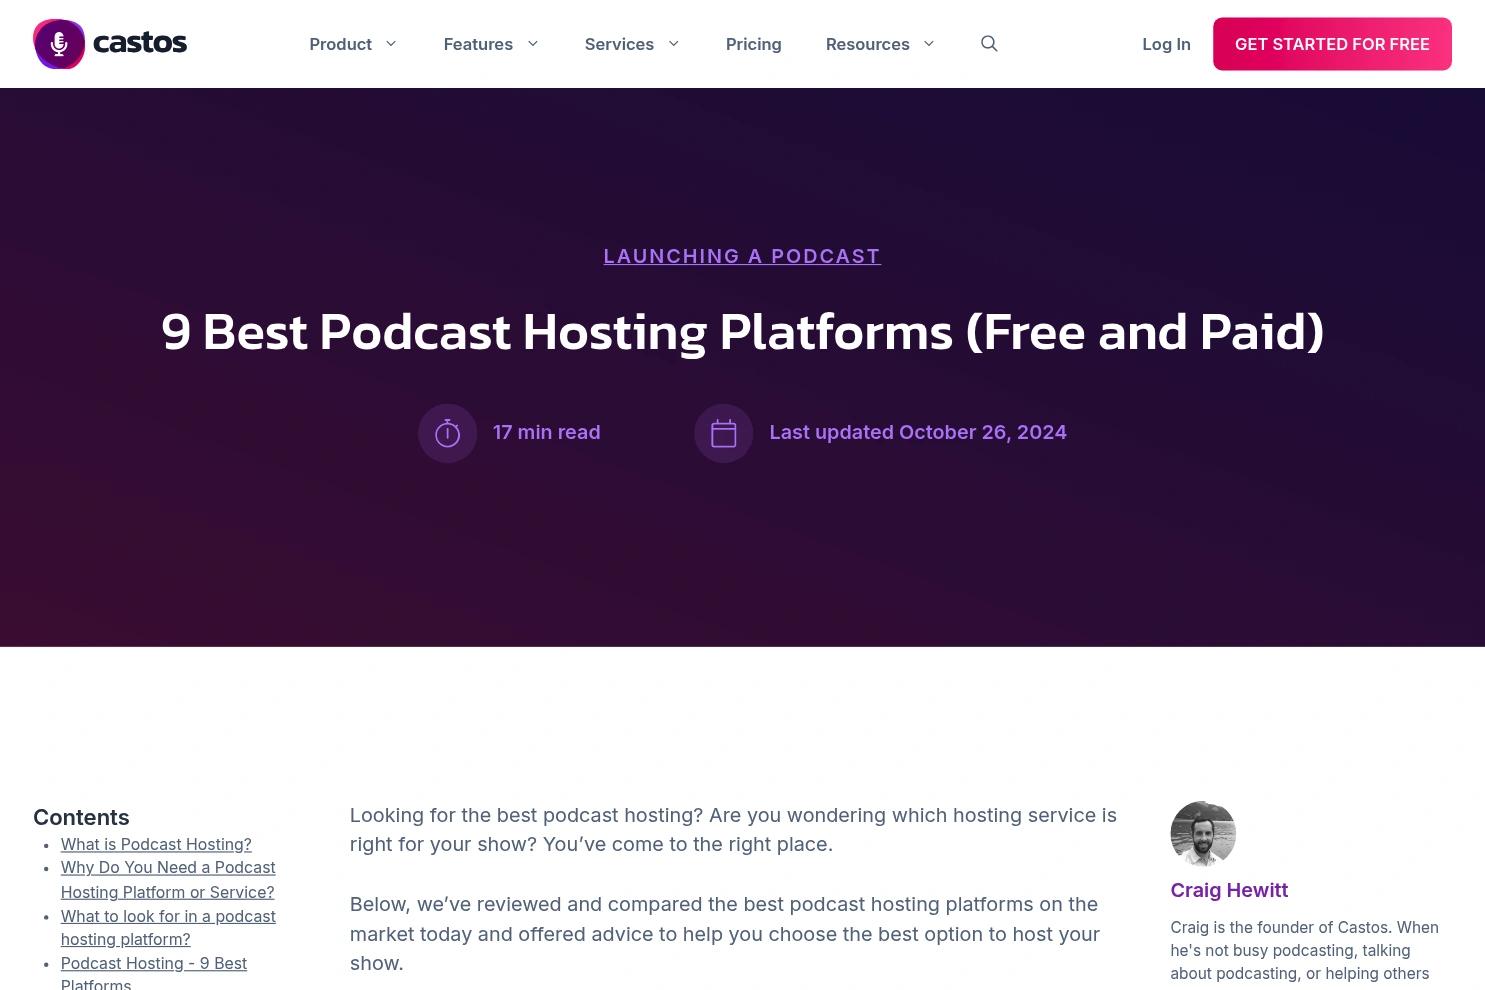Image resolution: width=1485 pixels, height=990 pixels.
Task: Click the Contents heading
Action: [81, 817]
